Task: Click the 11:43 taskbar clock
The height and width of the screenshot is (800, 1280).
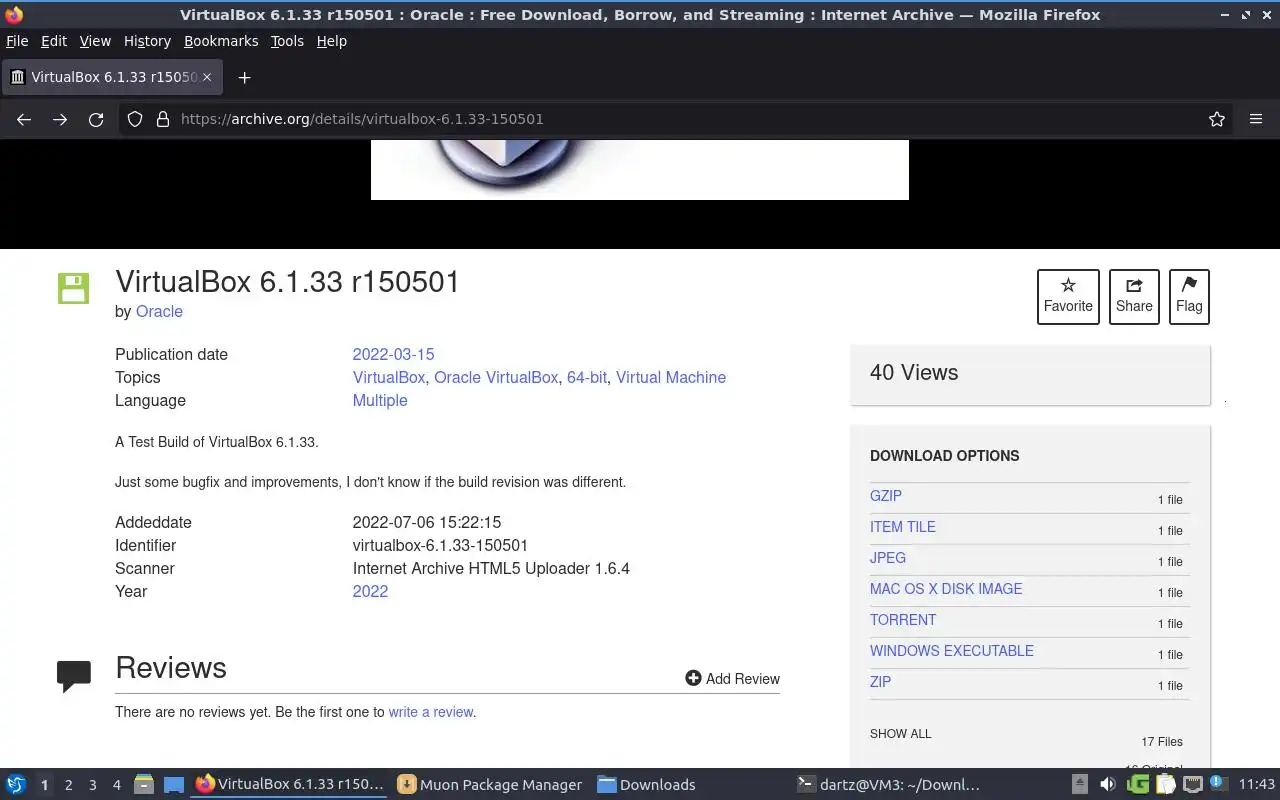Action: pos(1257,785)
